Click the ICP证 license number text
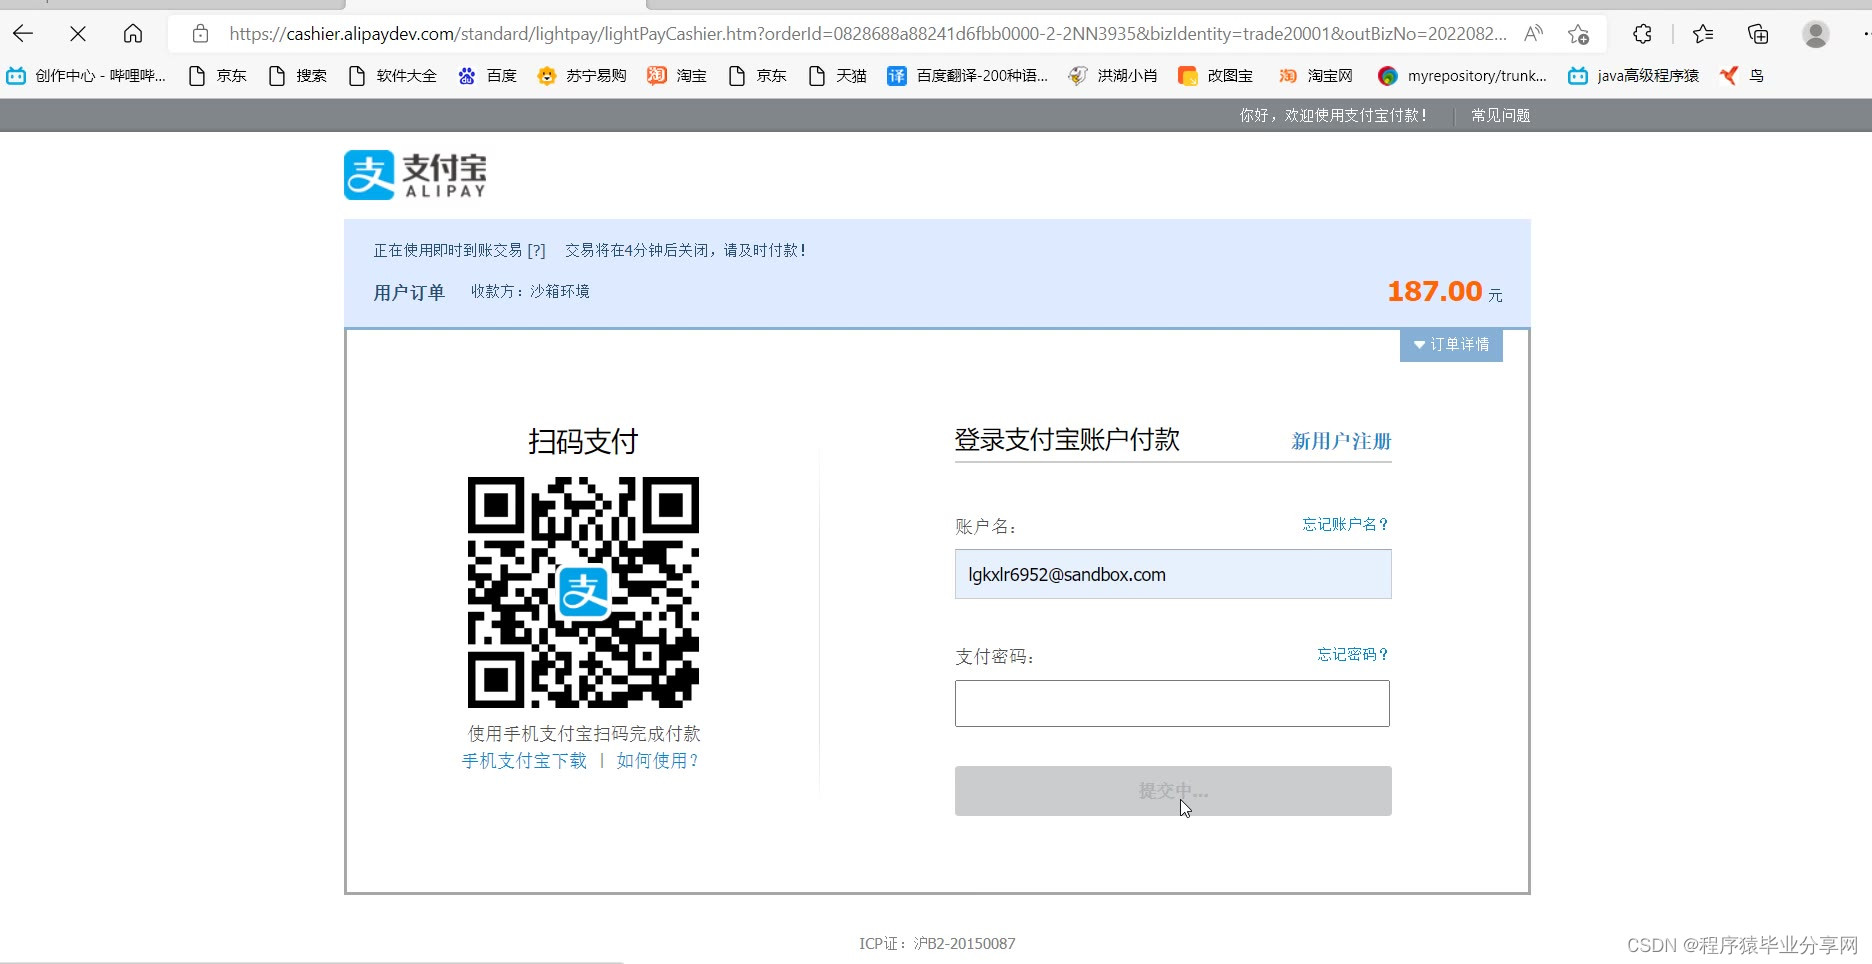The width and height of the screenshot is (1872, 964). point(937,943)
